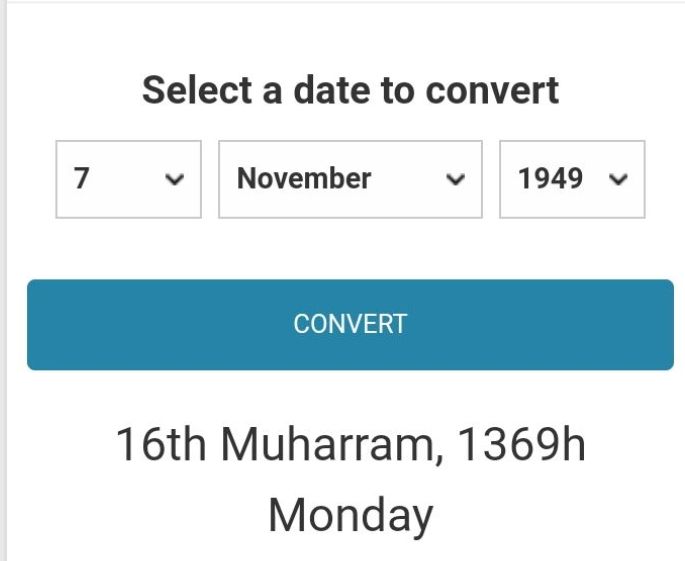685x561 pixels.
Task: Click the 1949 value in the year field
Action: [550, 179]
